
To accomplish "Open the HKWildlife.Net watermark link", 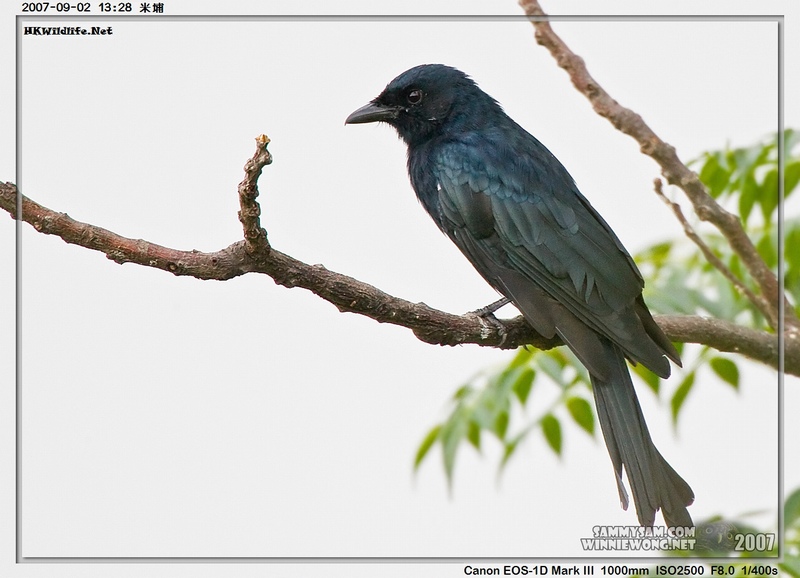I will tap(68, 31).
